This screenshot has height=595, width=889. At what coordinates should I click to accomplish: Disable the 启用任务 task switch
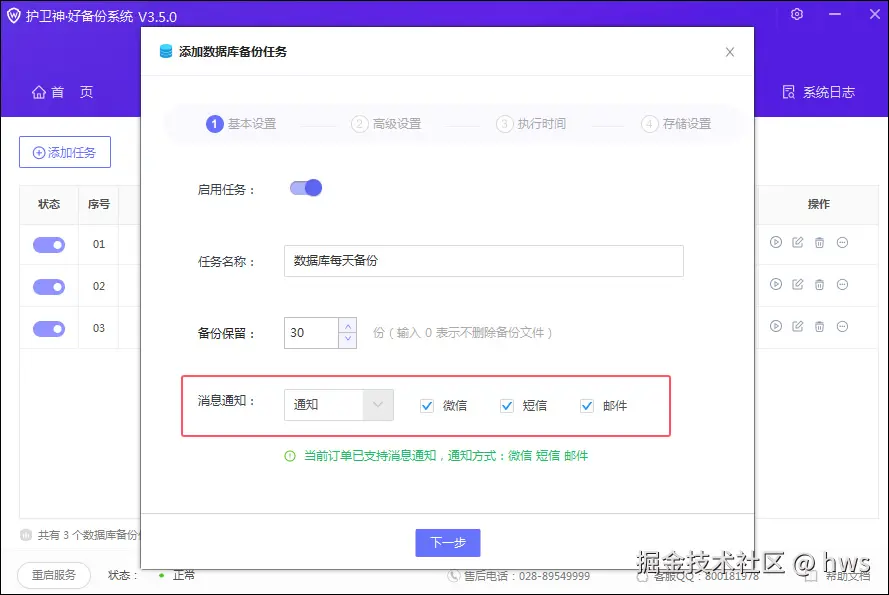(x=305, y=187)
